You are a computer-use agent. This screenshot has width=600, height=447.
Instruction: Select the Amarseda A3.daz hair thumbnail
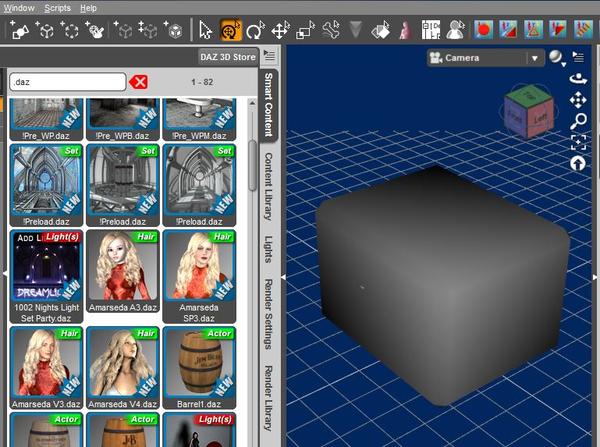pyautogui.click(x=122, y=271)
